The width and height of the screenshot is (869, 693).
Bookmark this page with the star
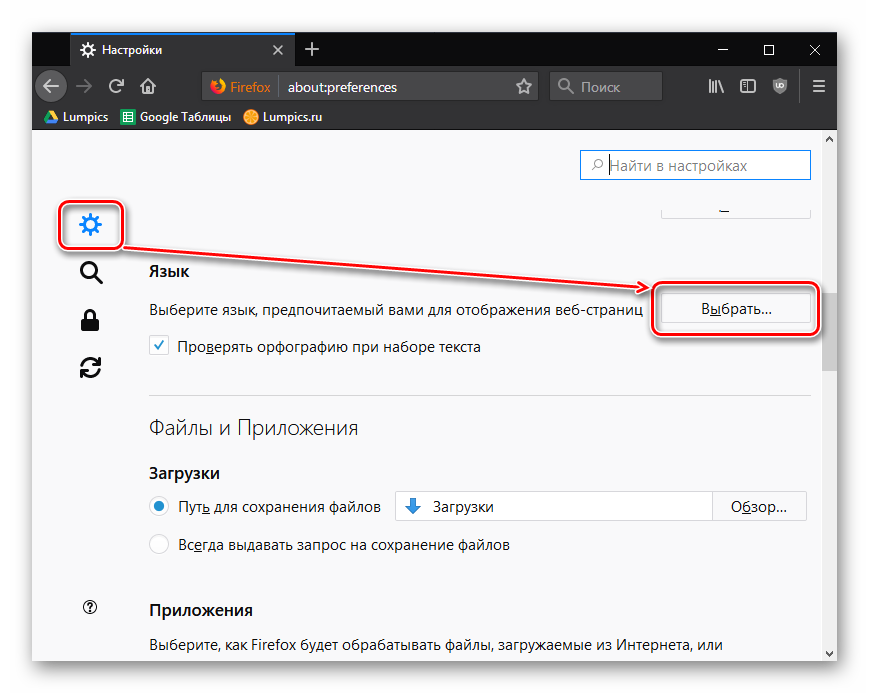click(x=523, y=87)
